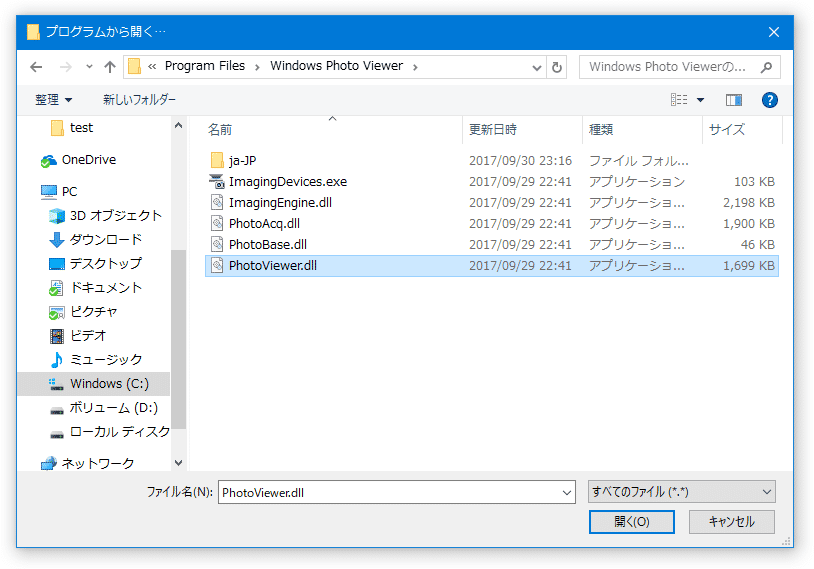Open the ダウンロード folder
The height and width of the screenshot is (569, 814).
96,239
